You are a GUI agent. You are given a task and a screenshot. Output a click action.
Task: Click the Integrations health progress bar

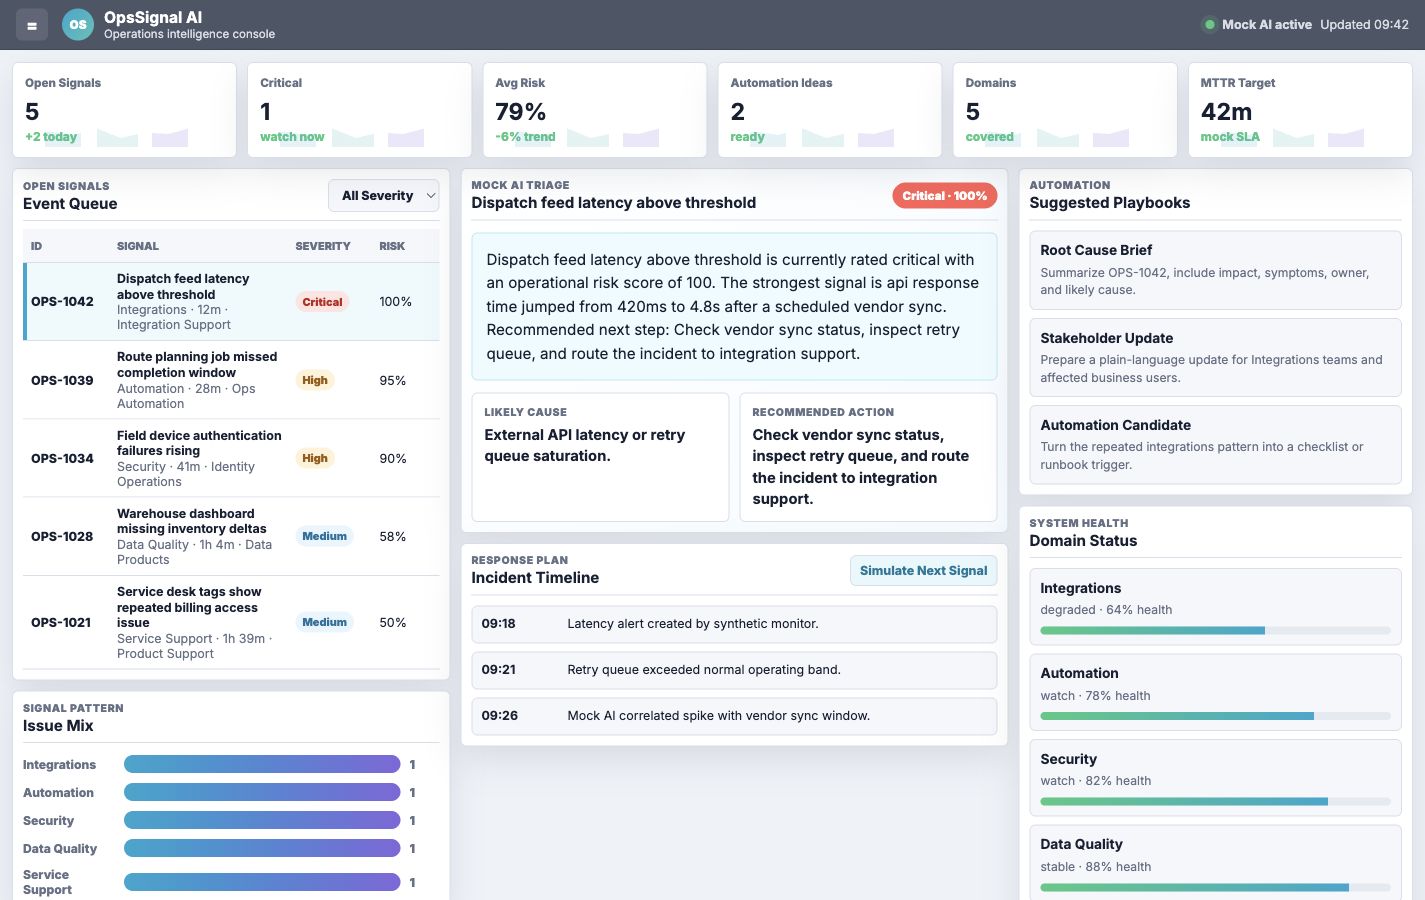(1215, 631)
